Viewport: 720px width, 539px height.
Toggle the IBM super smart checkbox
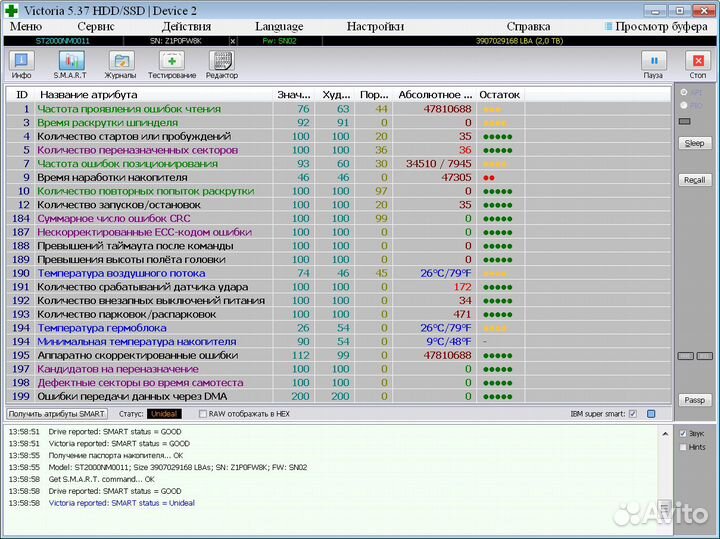click(x=632, y=413)
